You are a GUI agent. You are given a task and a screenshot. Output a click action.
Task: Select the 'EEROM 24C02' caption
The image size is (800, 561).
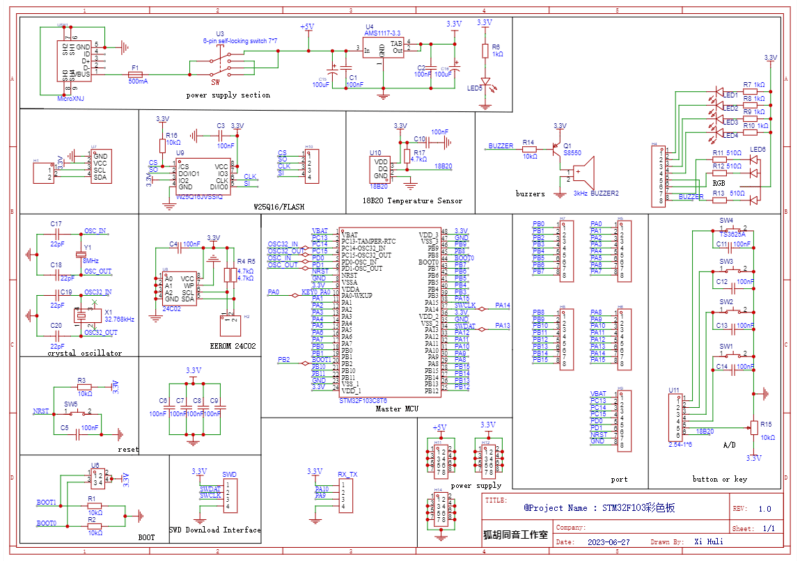[x=233, y=346]
